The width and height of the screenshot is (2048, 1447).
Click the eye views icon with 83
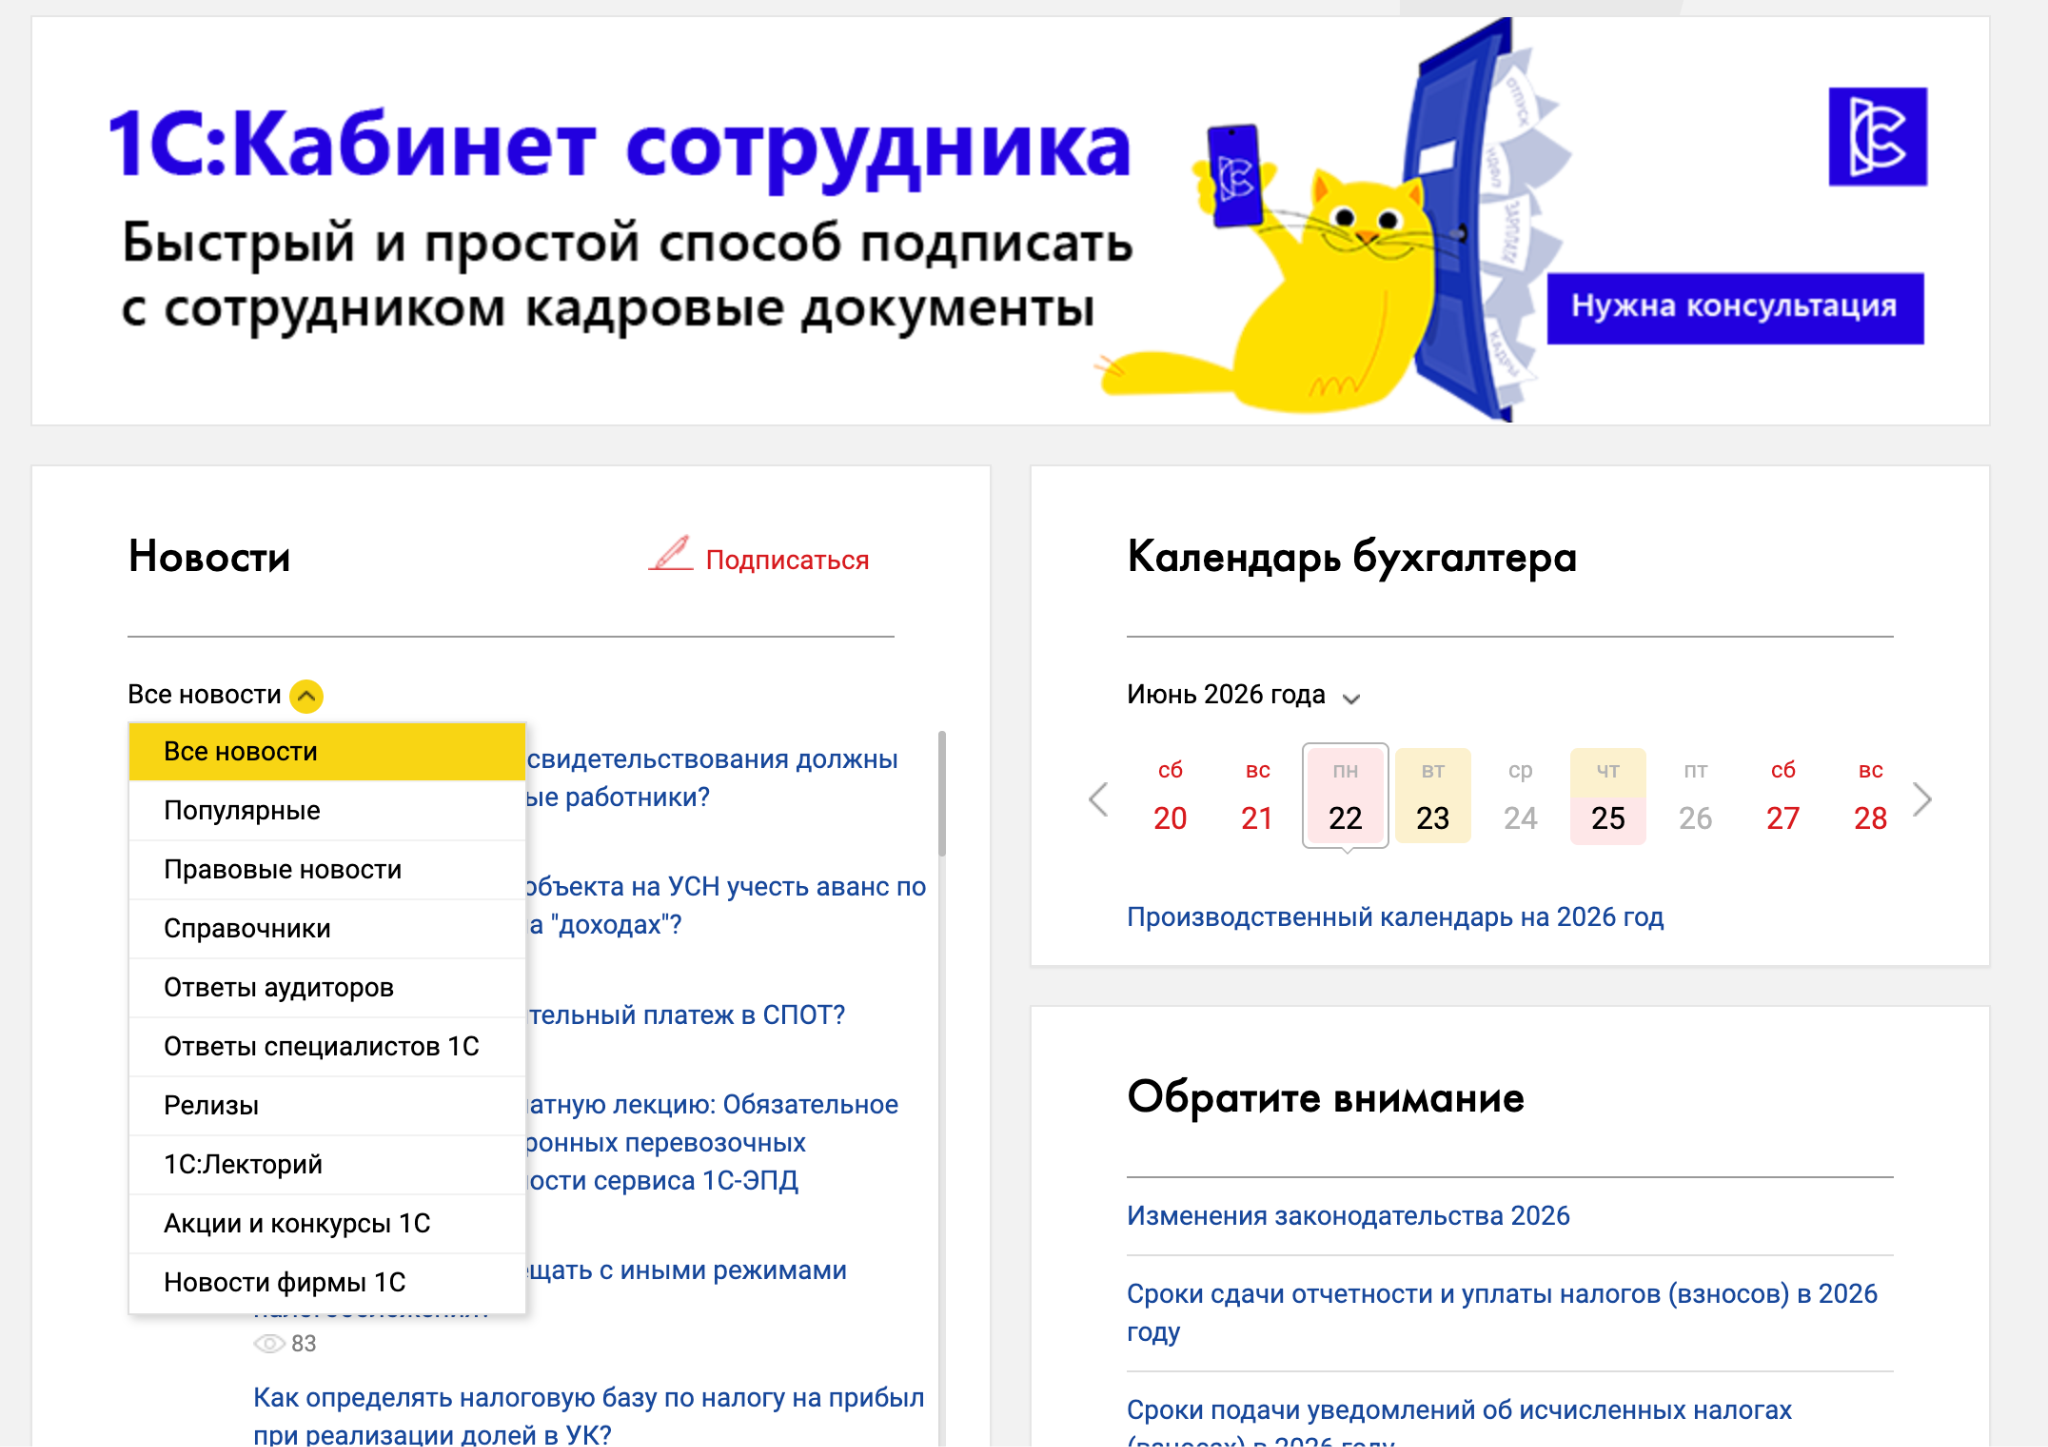click(269, 1344)
